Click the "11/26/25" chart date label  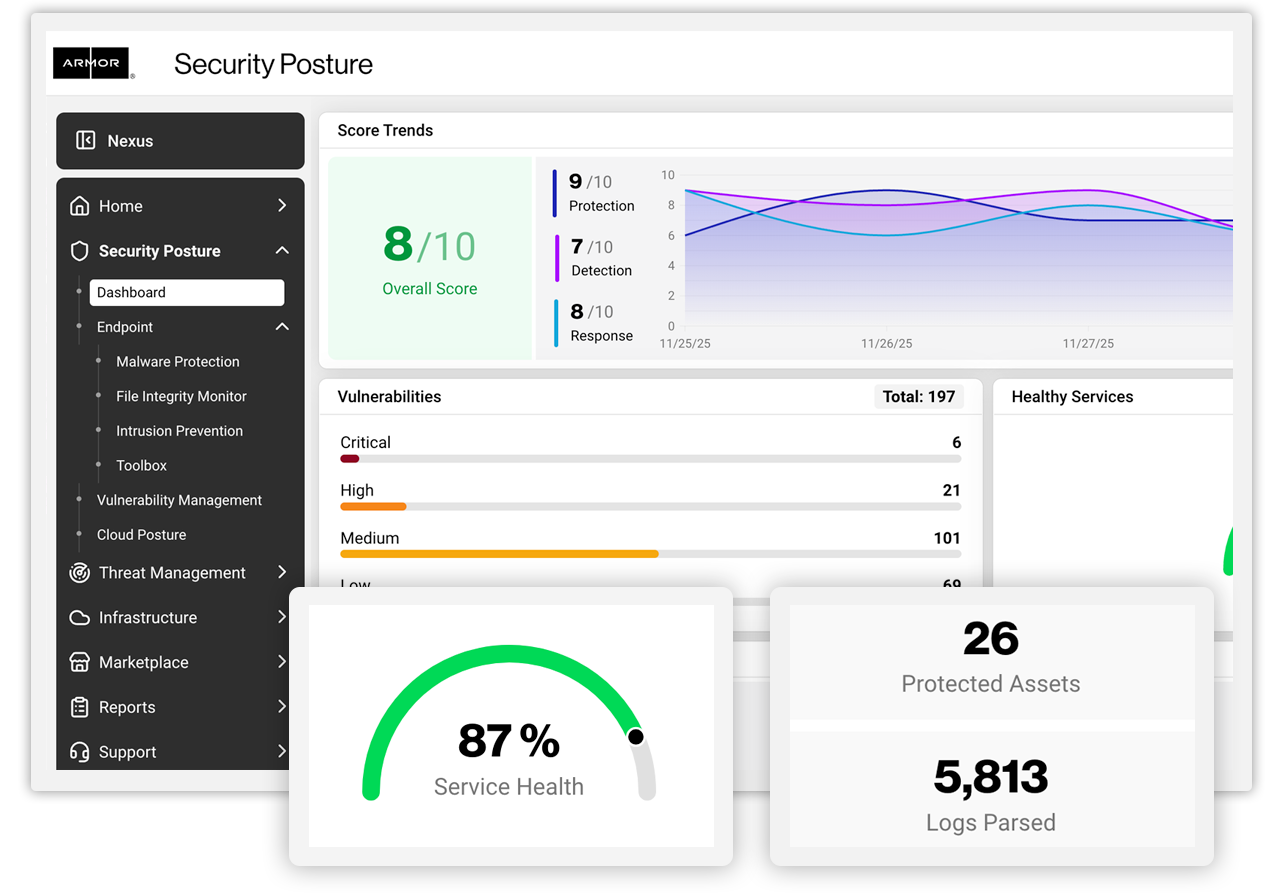[887, 343]
